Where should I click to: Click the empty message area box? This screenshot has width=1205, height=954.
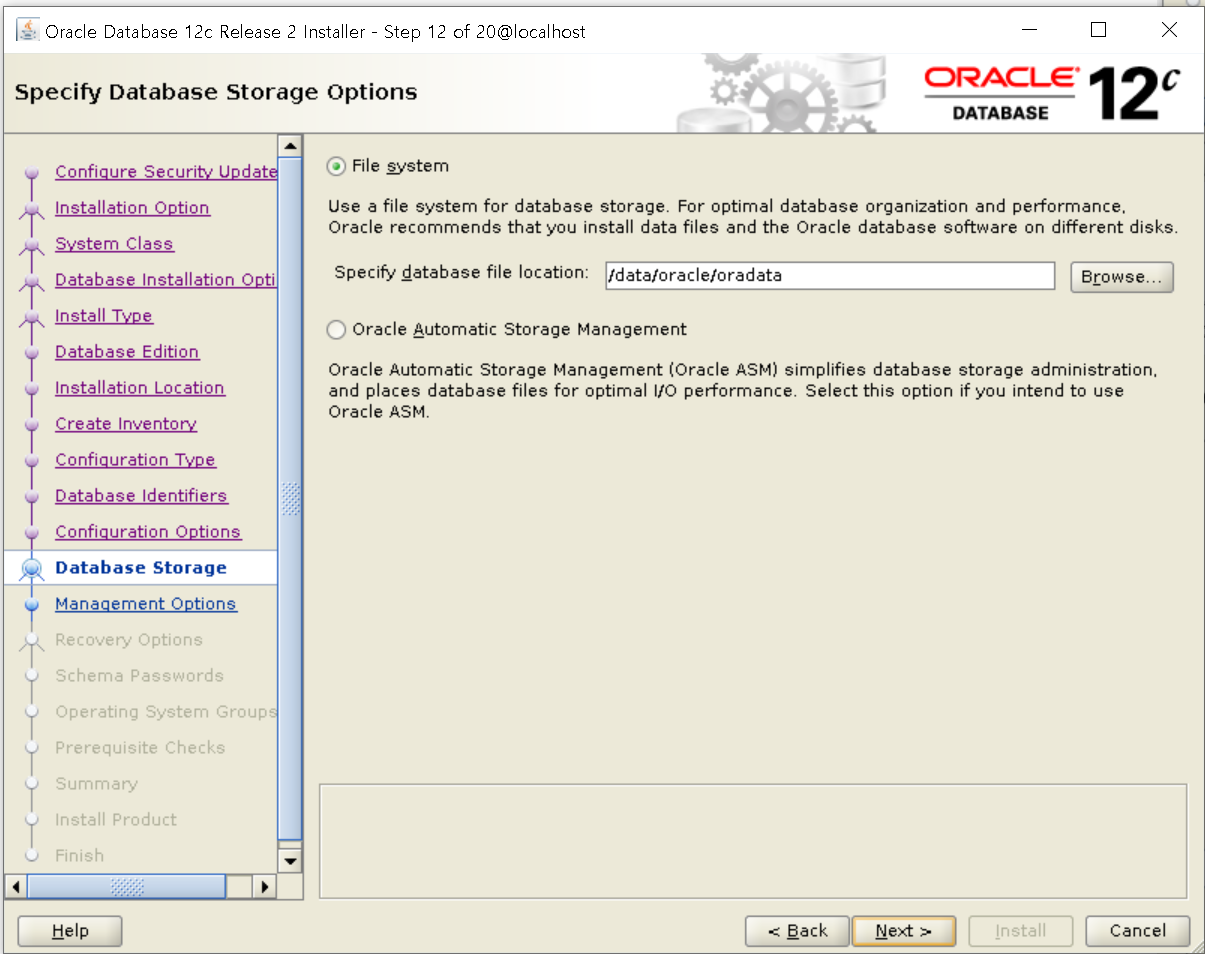tap(753, 841)
